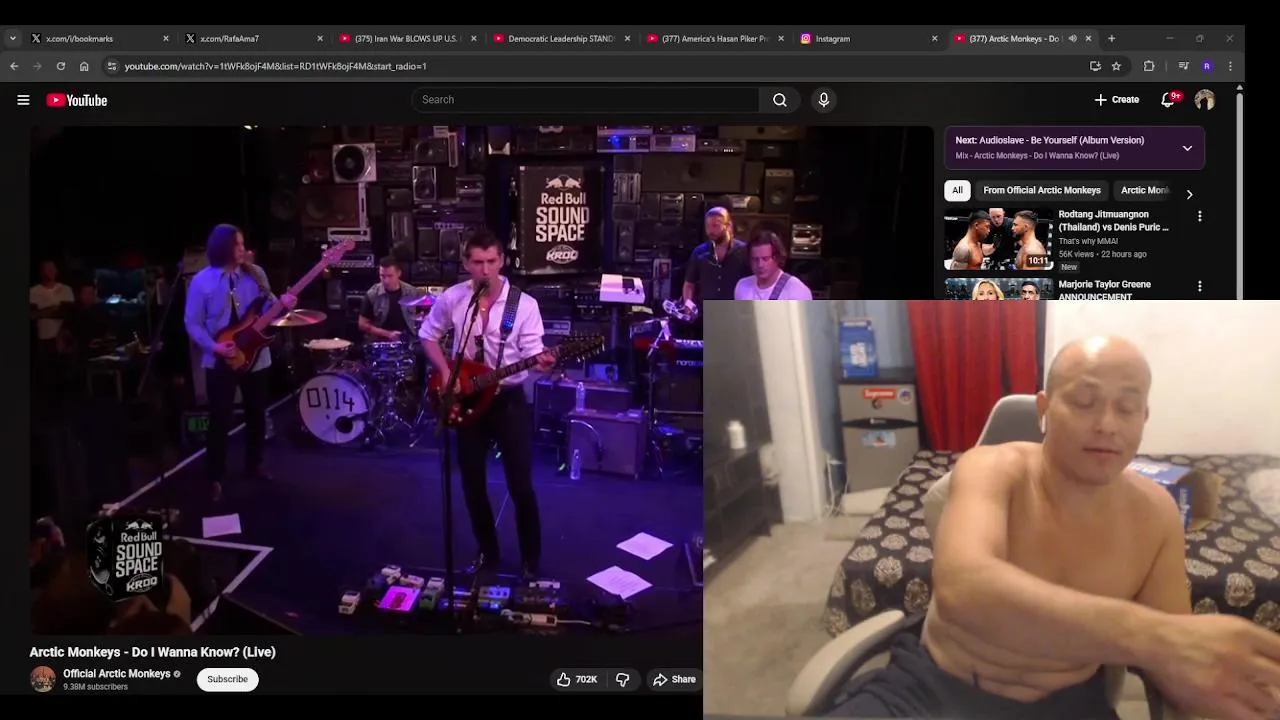Viewport: 1280px width, 720px height.
Task: Like the Arctic Monkeys video
Action: (577, 679)
